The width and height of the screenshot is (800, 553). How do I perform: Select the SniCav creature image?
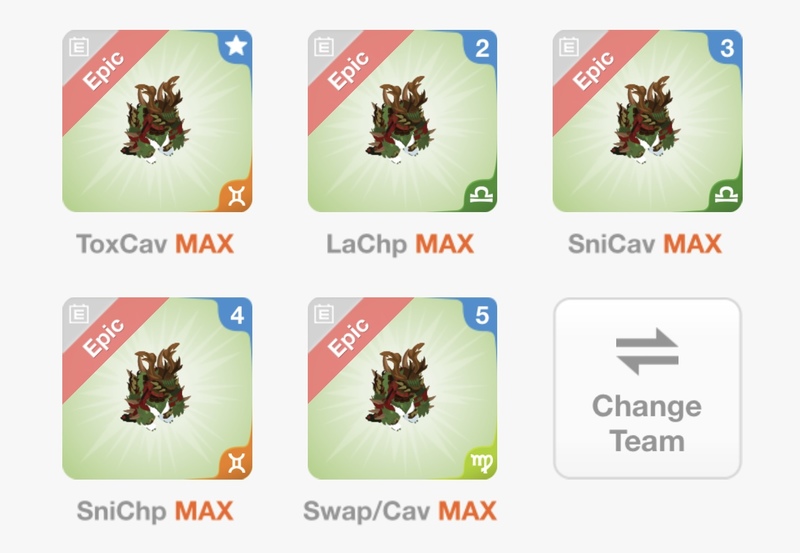tap(645, 120)
